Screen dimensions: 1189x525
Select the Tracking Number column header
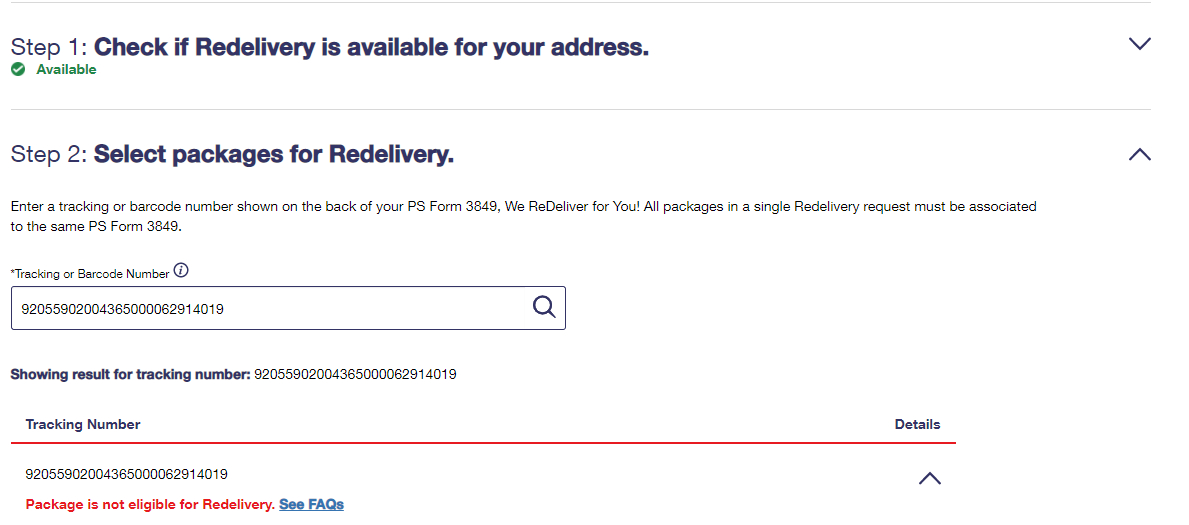click(83, 424)
